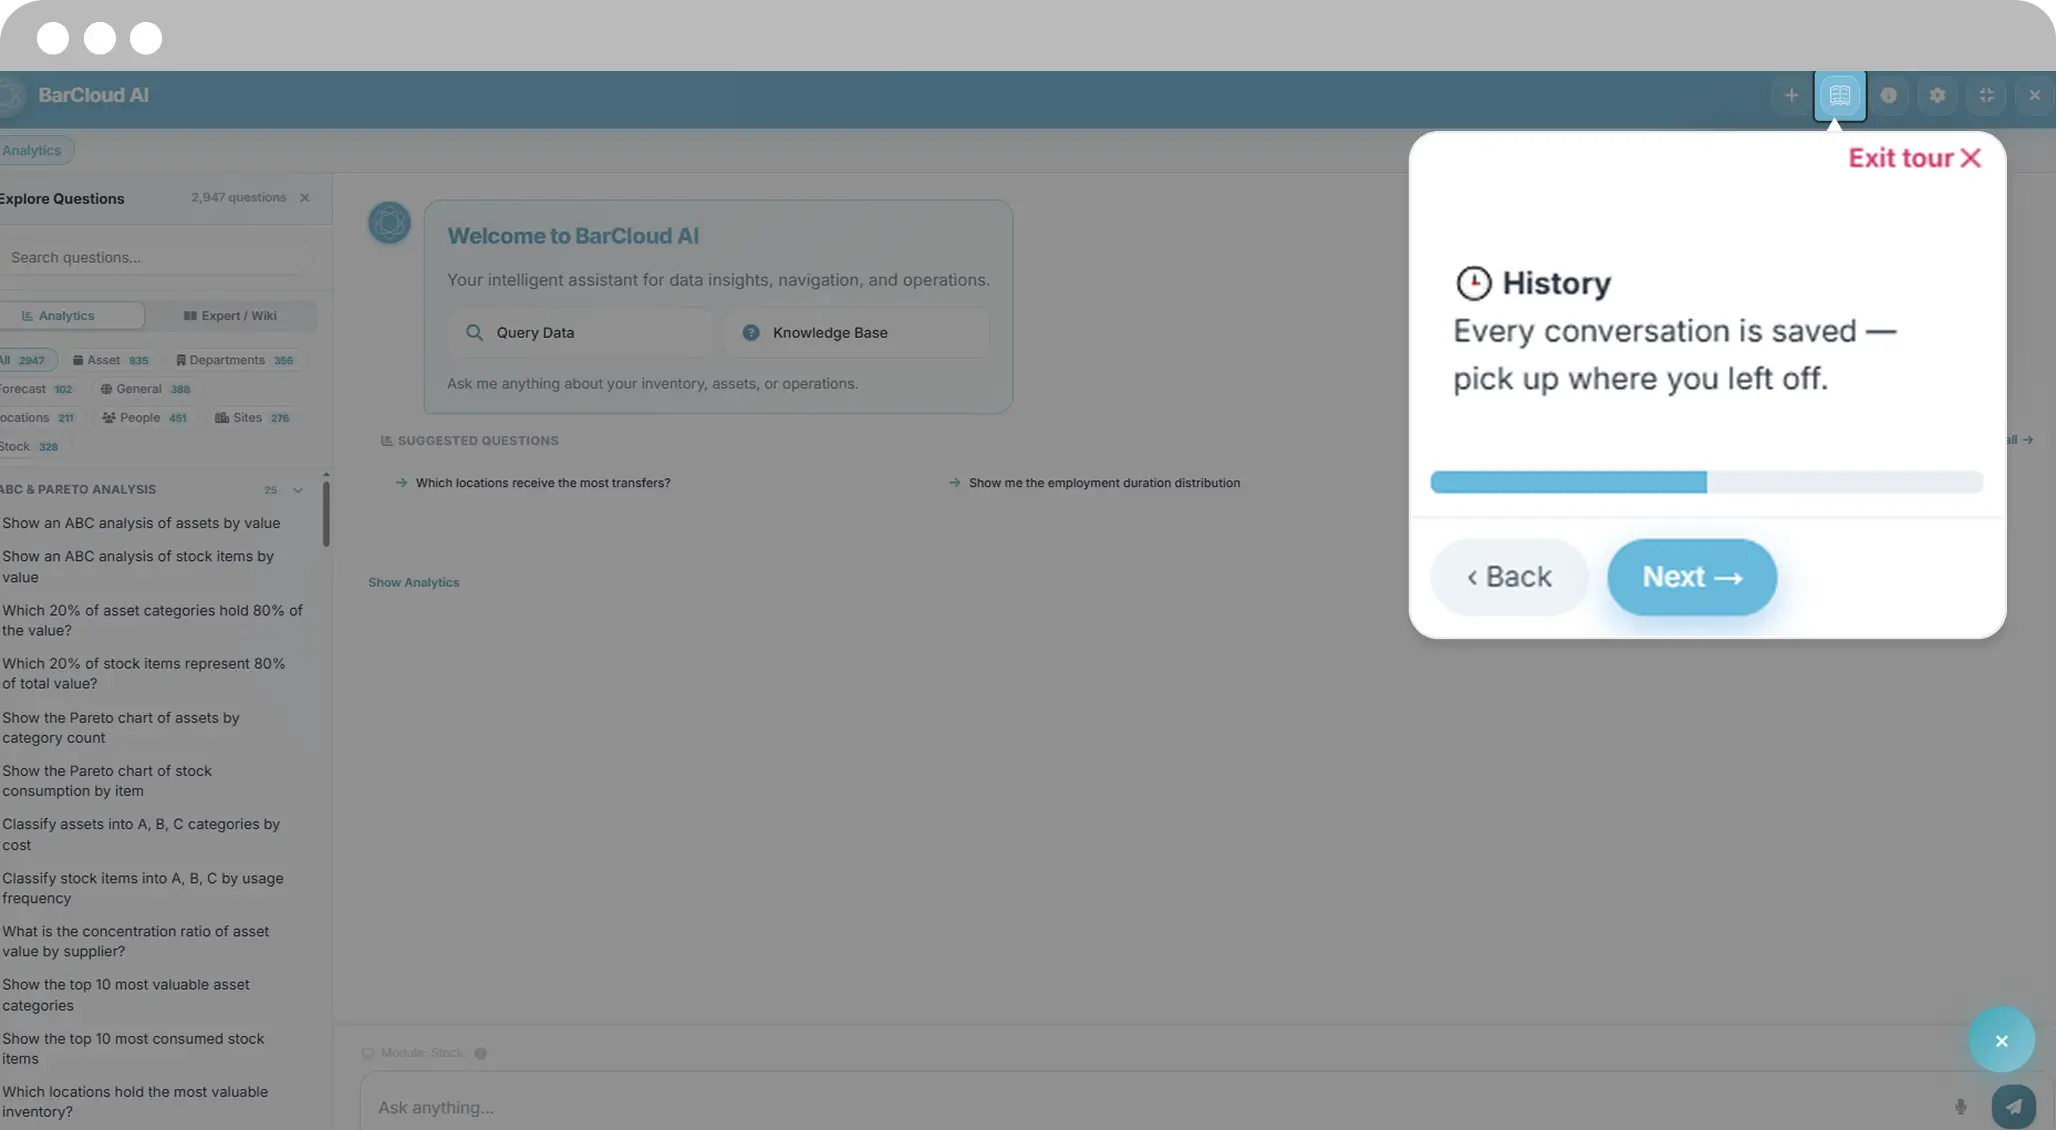2057x1131 pixels.
Task: Select 'Show the top 10 most consumed stock items'
Action: [133, 1049]
